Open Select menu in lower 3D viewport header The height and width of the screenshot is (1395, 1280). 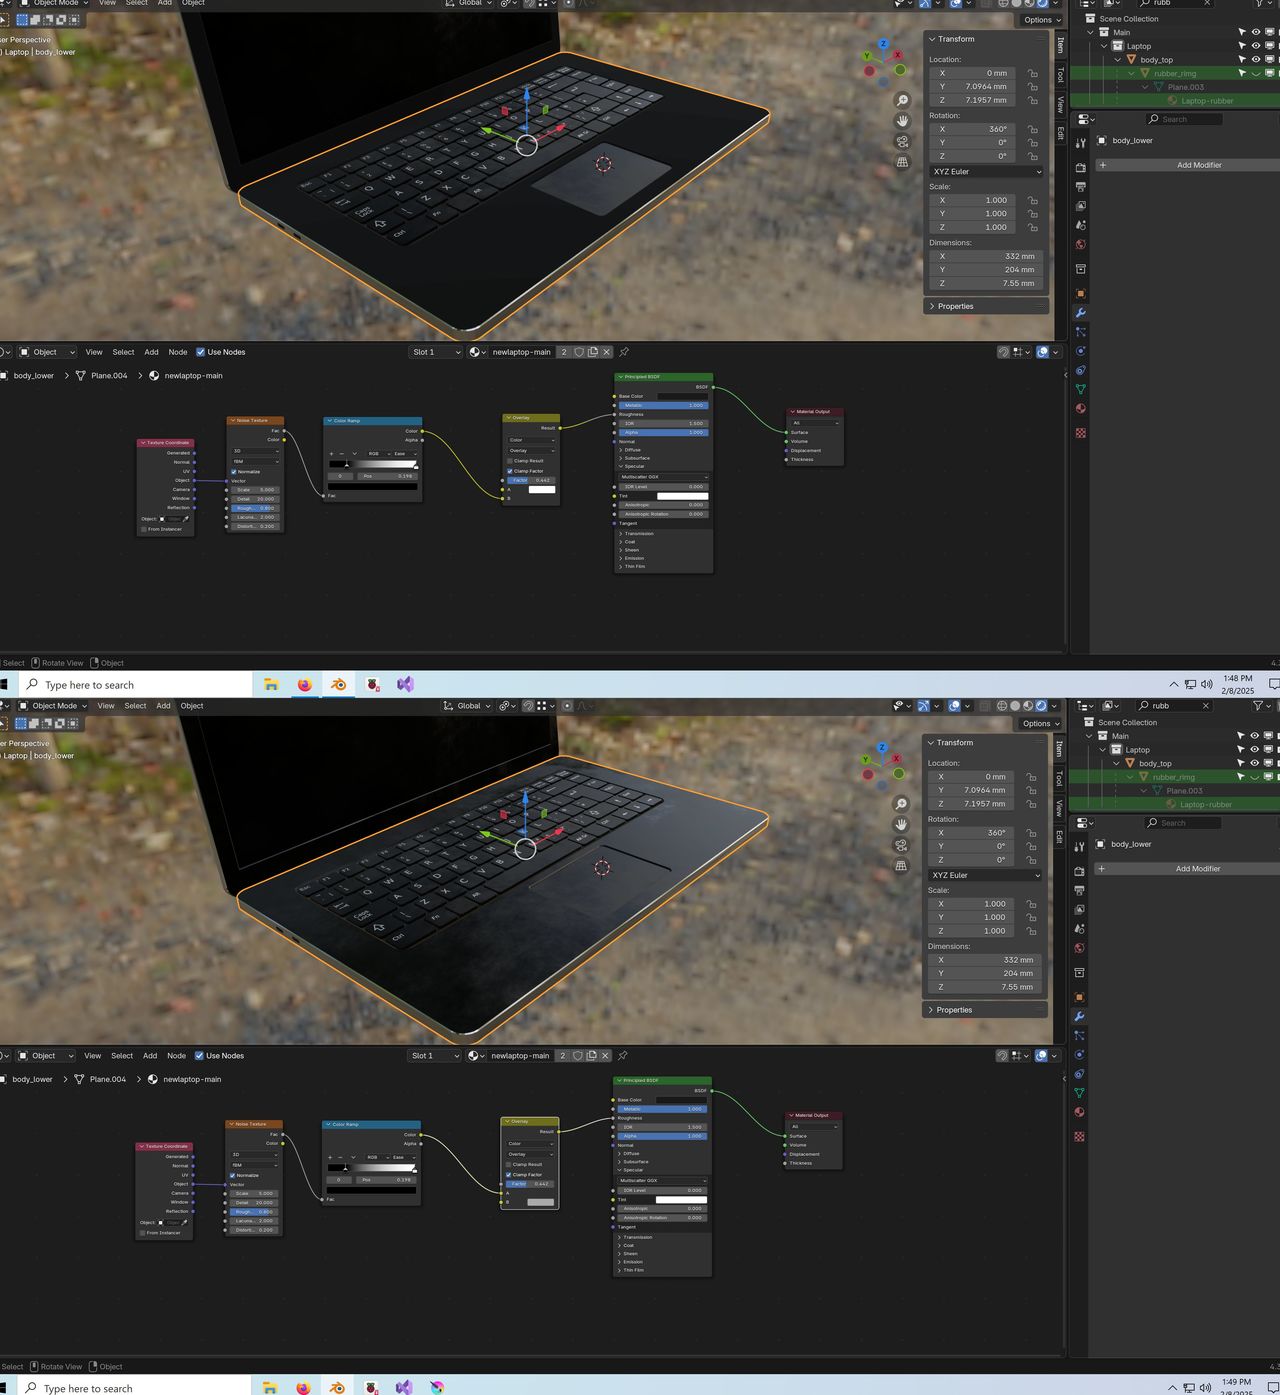click(x=135, y=706)
